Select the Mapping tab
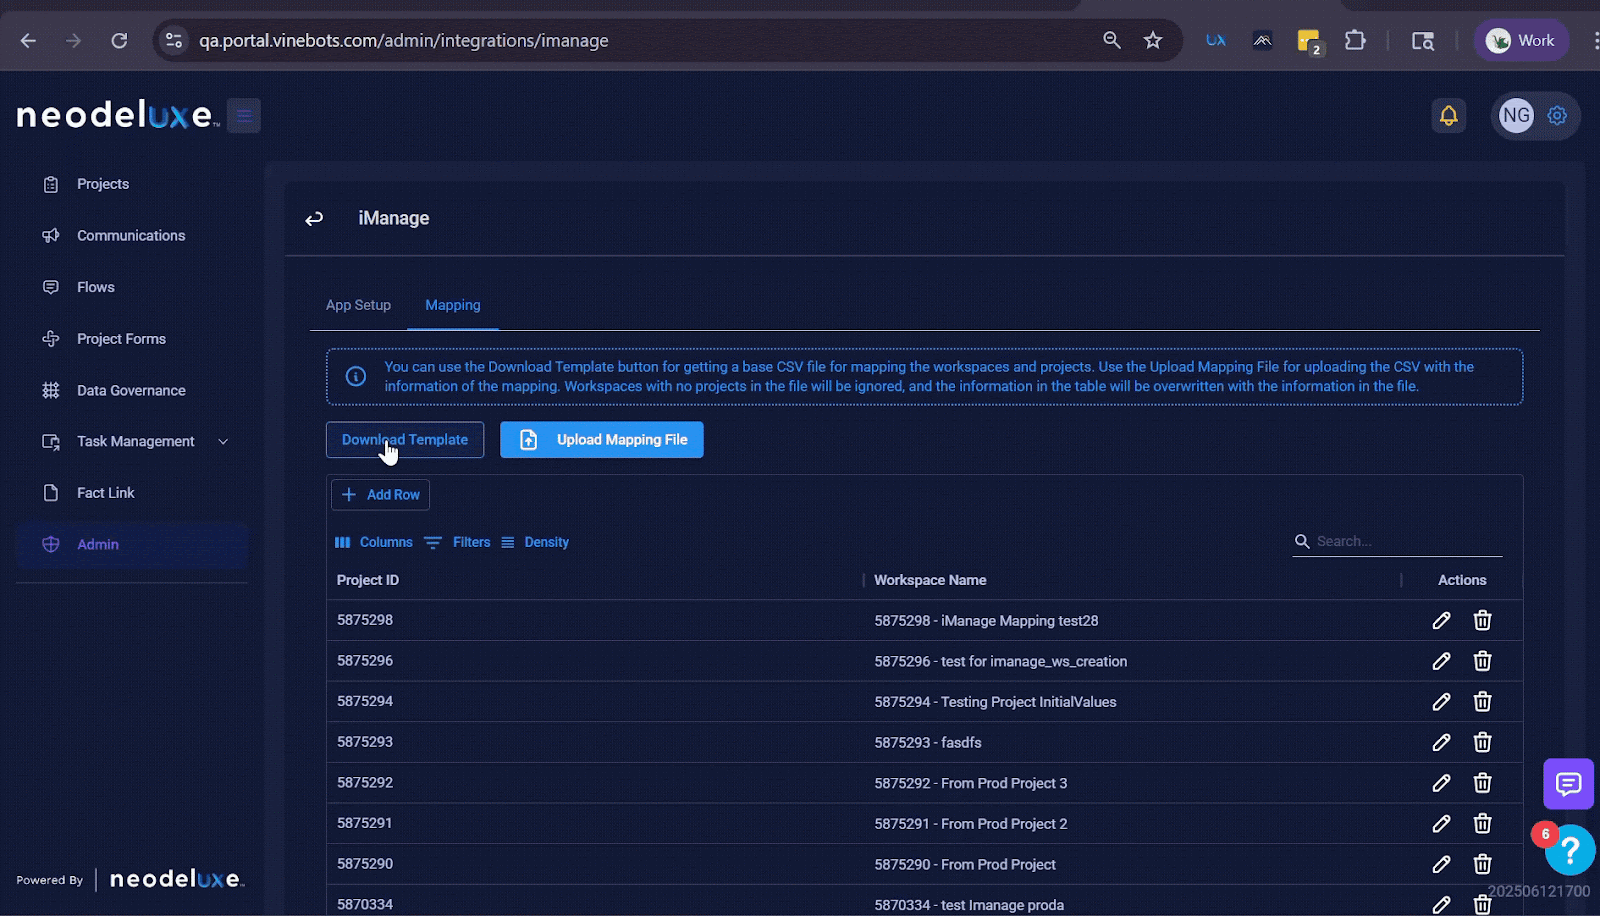 click(453, 305)
